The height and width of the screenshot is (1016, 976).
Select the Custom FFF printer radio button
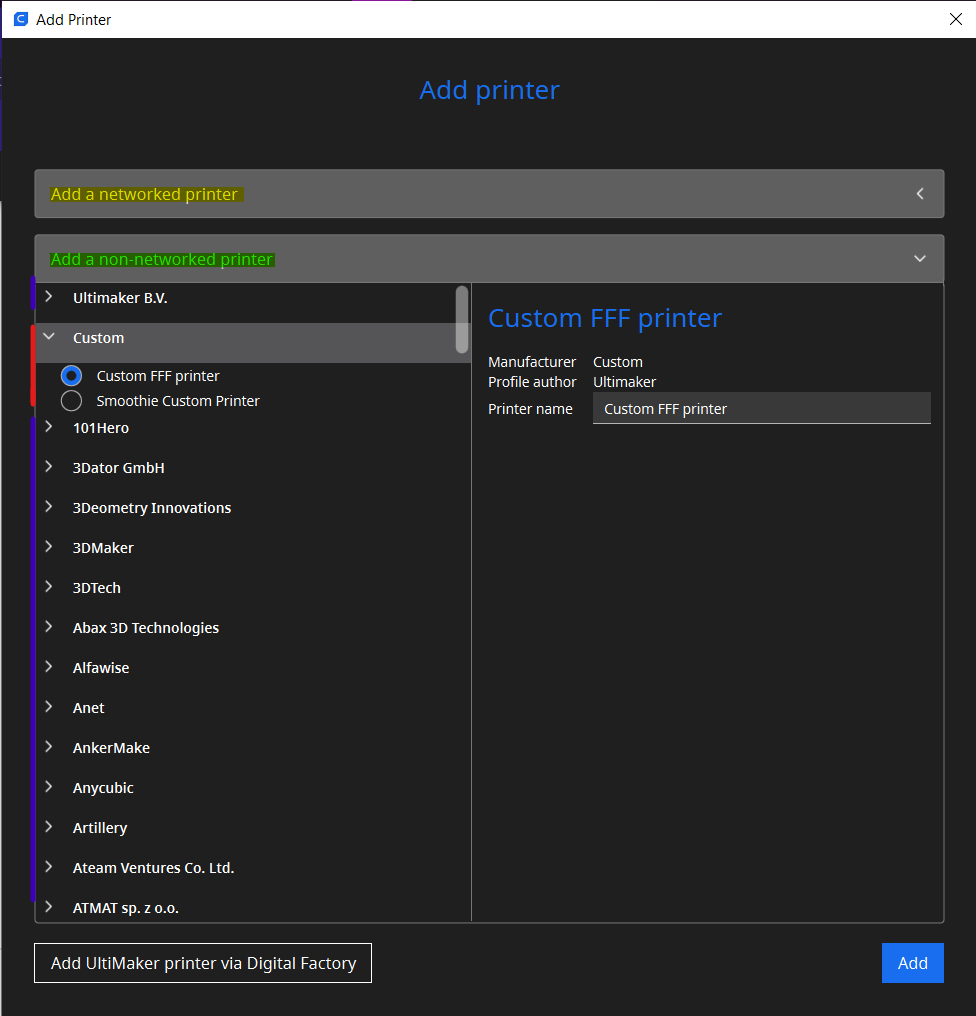[x=71, y=376]
